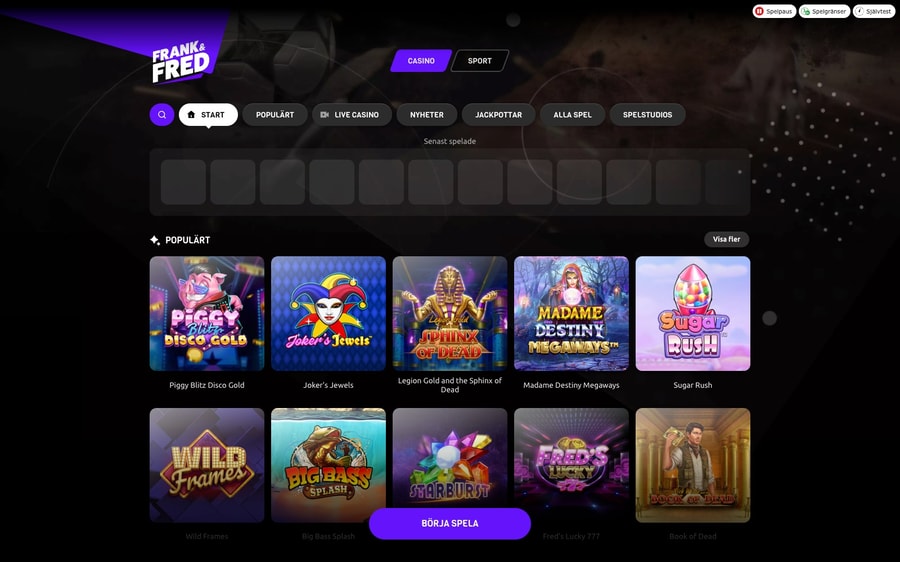Launch Madame Destiny Megaways game
Screen dimensions: 900x562
tap(571, 313)
